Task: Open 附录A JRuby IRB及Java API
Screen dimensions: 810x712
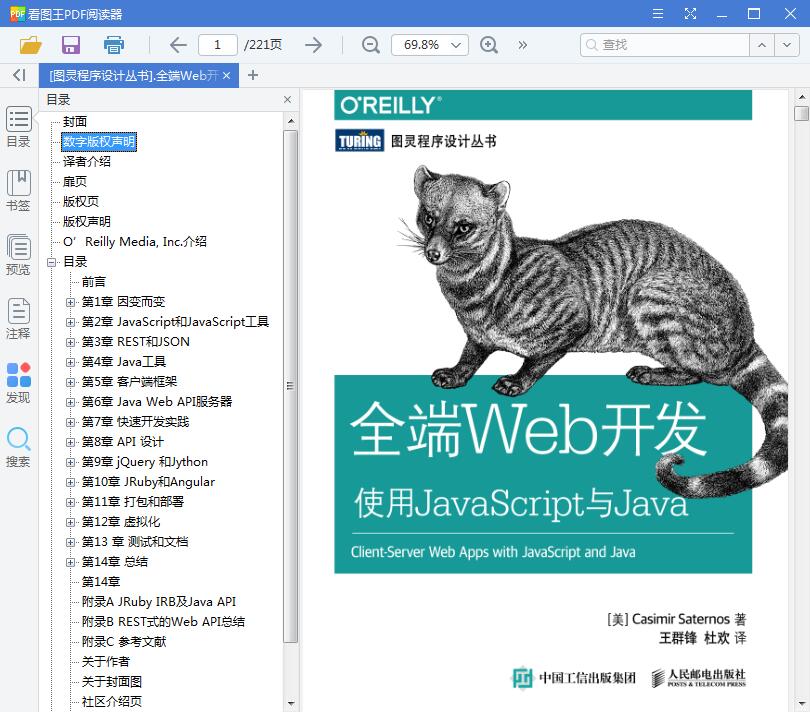Action: click(159, 602)
